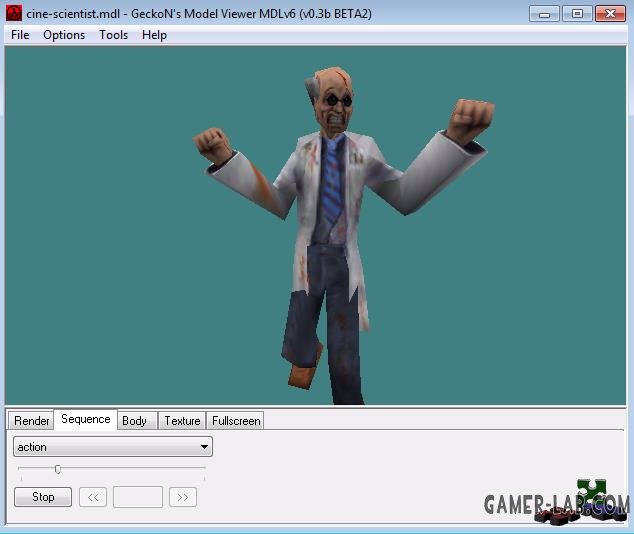
Task: Switch to the Fullscreen tab
Action: (x=235, y=421)
